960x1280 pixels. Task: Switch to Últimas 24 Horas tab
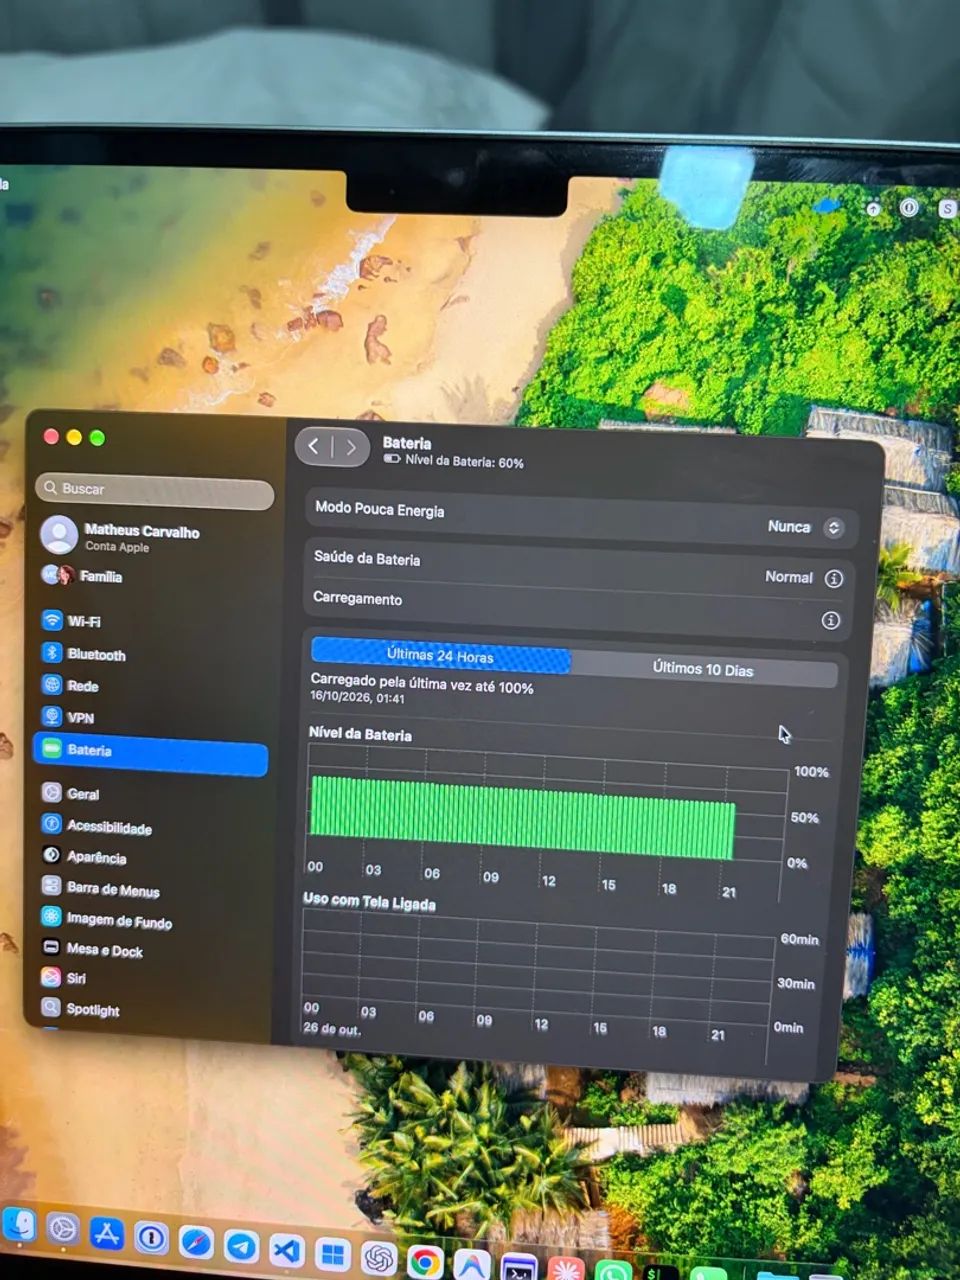(x=440, y=656)
